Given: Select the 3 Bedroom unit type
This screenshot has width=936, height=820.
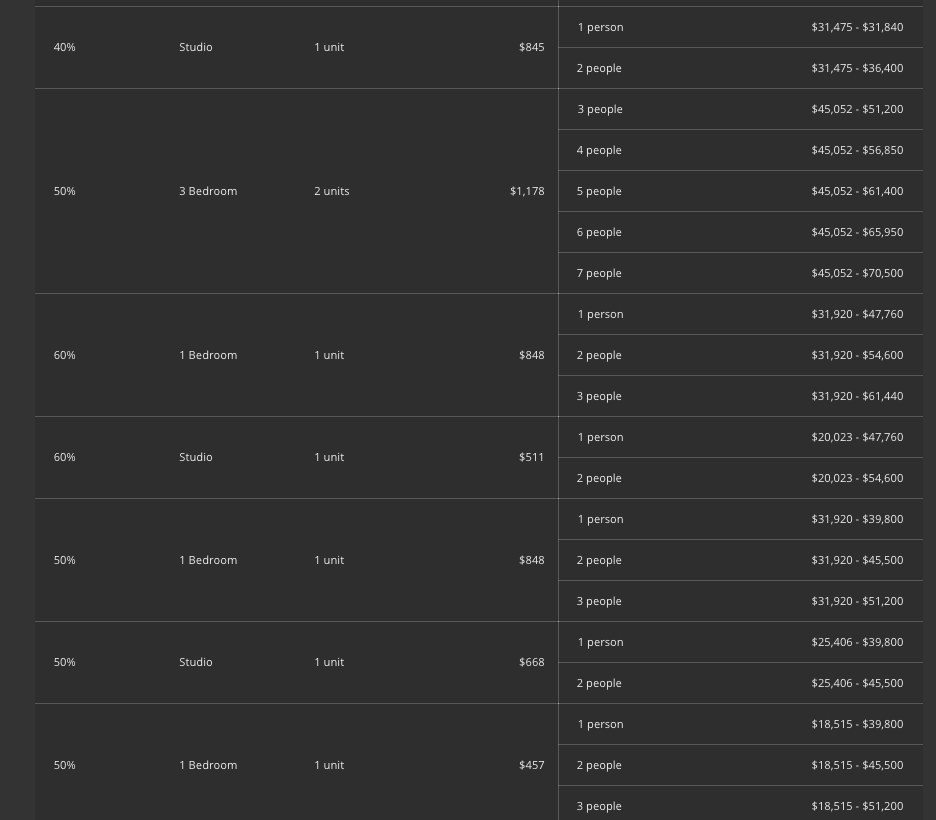Looking at the screenshot, I should click(208, 191).
